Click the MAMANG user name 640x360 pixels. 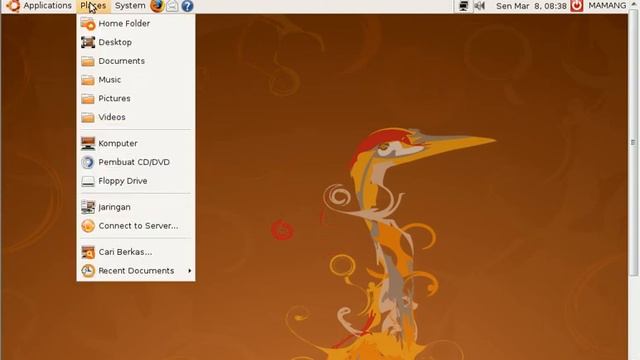(607, 6)
